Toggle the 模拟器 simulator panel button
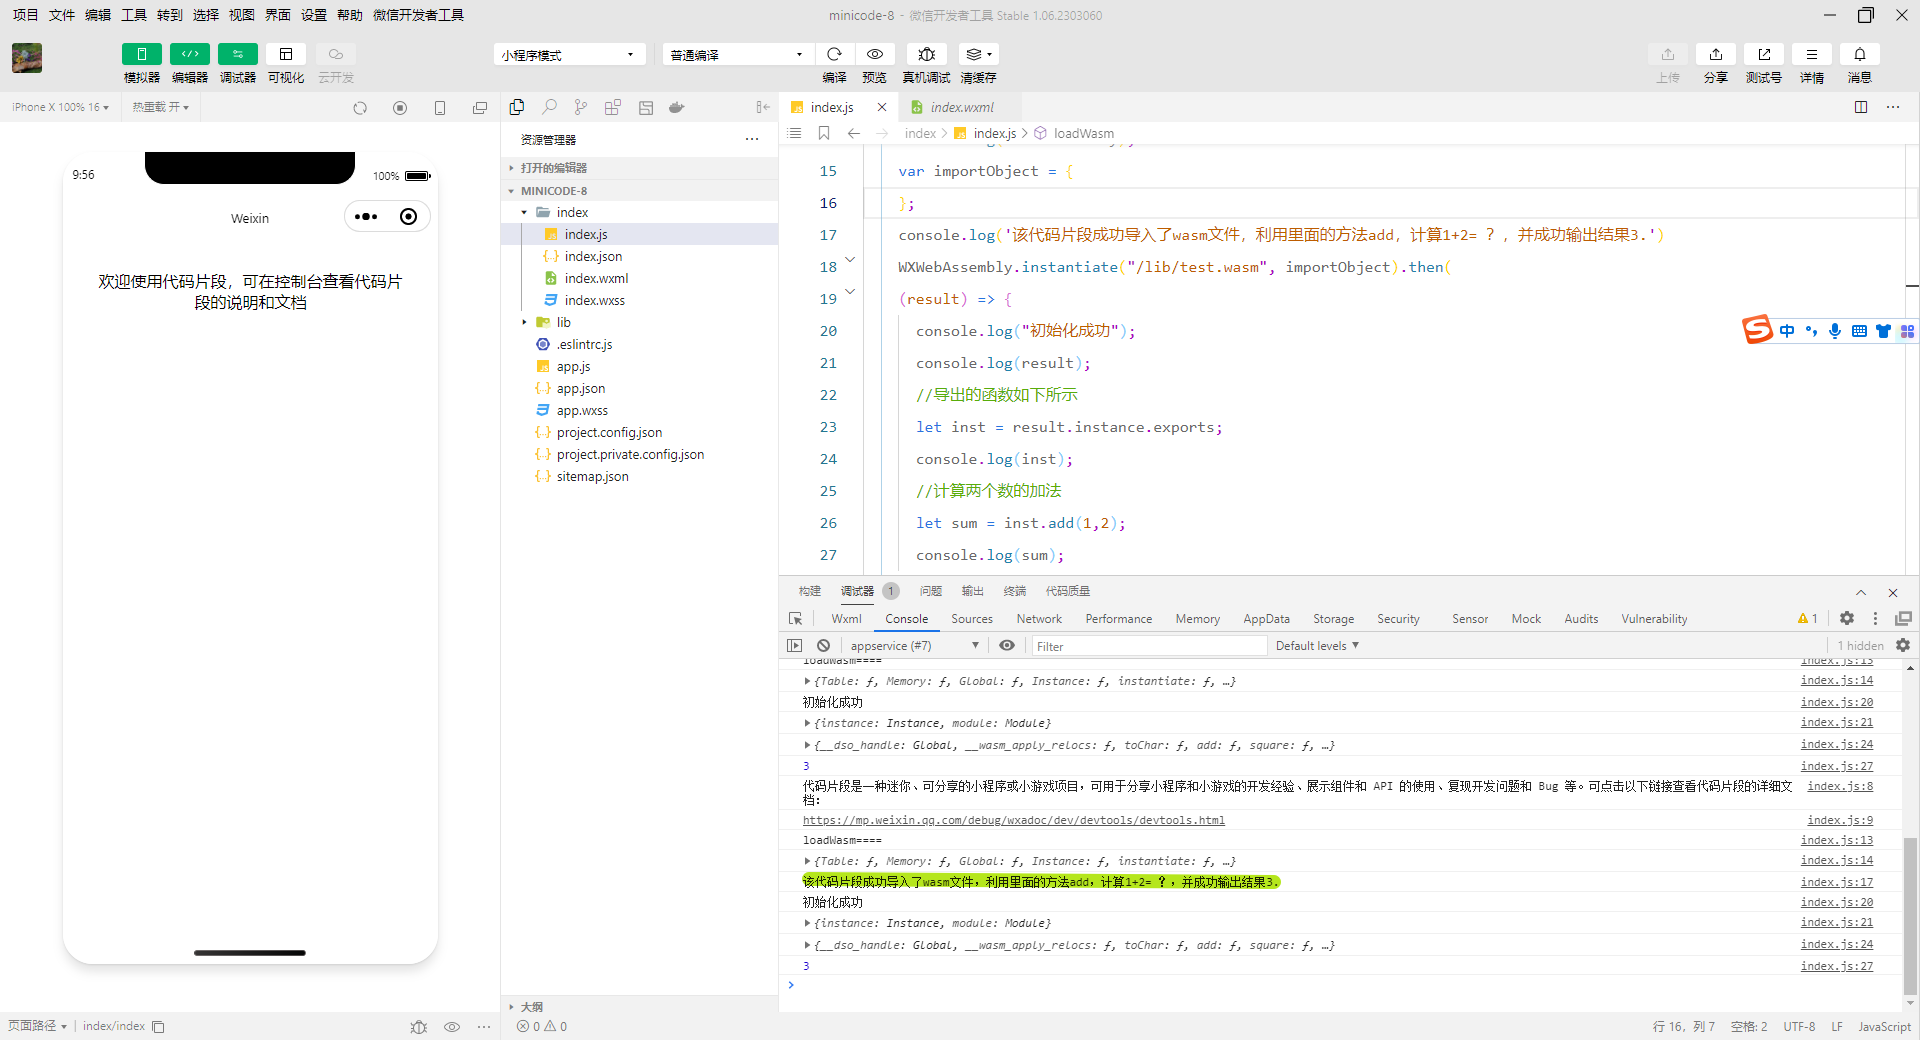1920x1040 pixels. click(x=141, y=54)
